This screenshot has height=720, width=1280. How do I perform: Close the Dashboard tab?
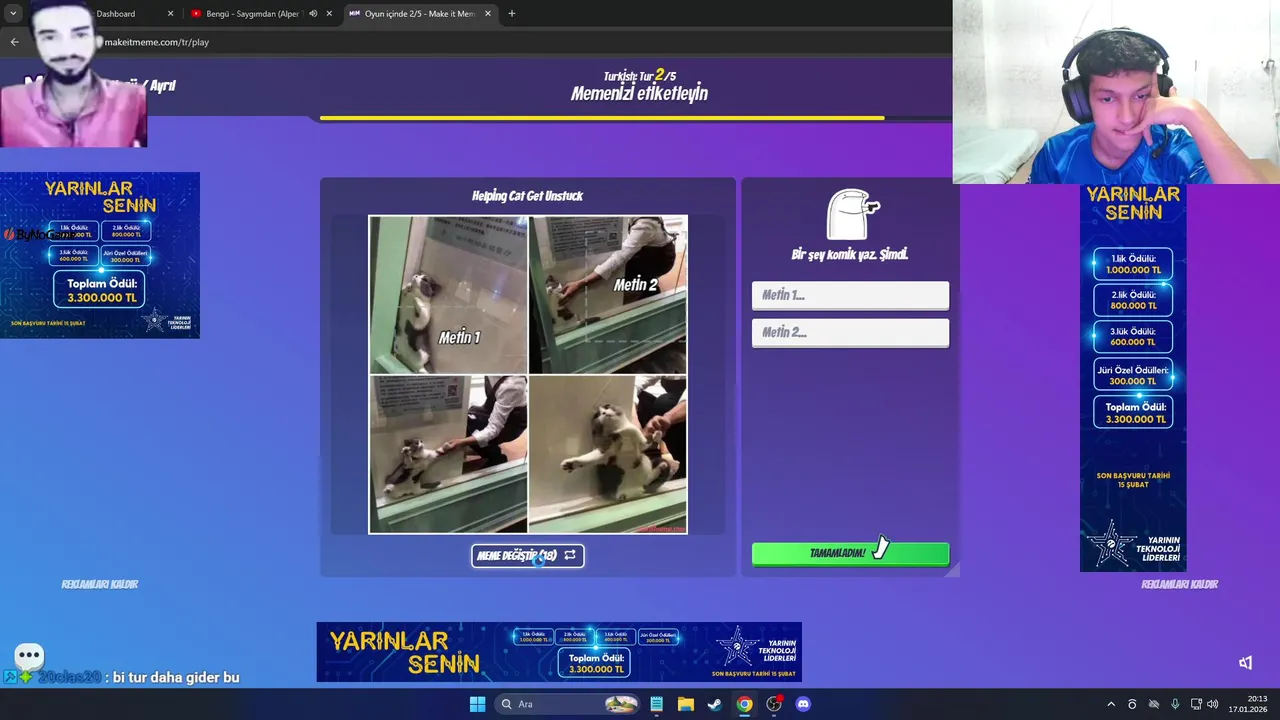[x=170, y=14]
